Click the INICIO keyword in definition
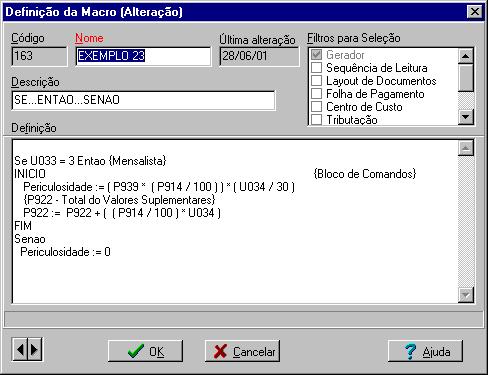The width and height of the screenshot is (488, 375). 30,174
